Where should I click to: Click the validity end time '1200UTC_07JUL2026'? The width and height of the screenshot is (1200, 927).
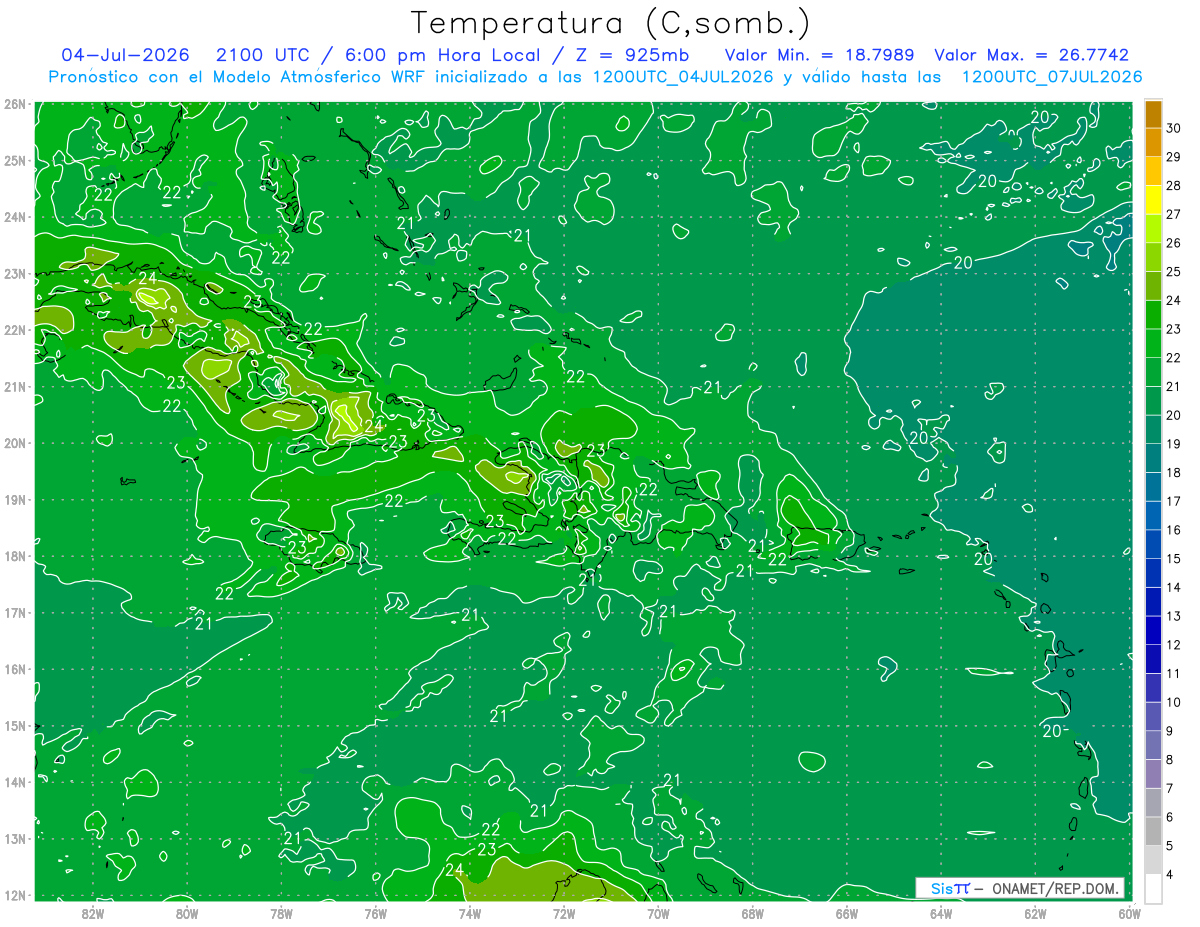[x=1052, y=76]
